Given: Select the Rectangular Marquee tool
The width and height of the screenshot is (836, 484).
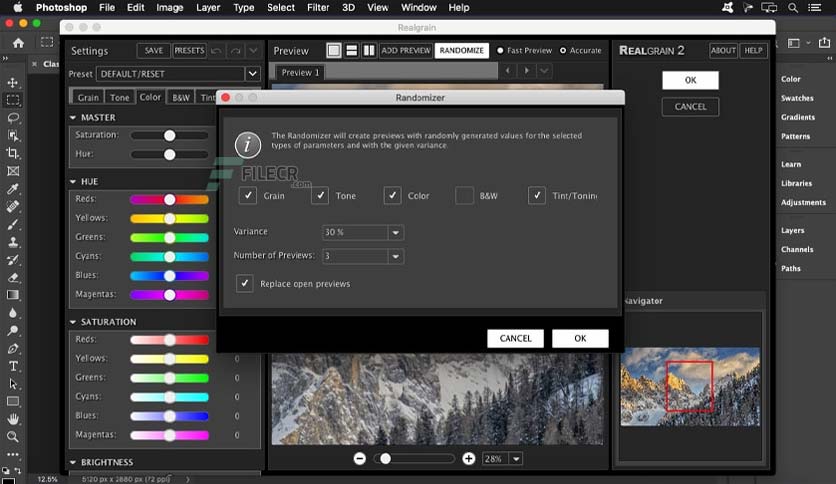Looking at the screenshot, I should click(13, 100).
